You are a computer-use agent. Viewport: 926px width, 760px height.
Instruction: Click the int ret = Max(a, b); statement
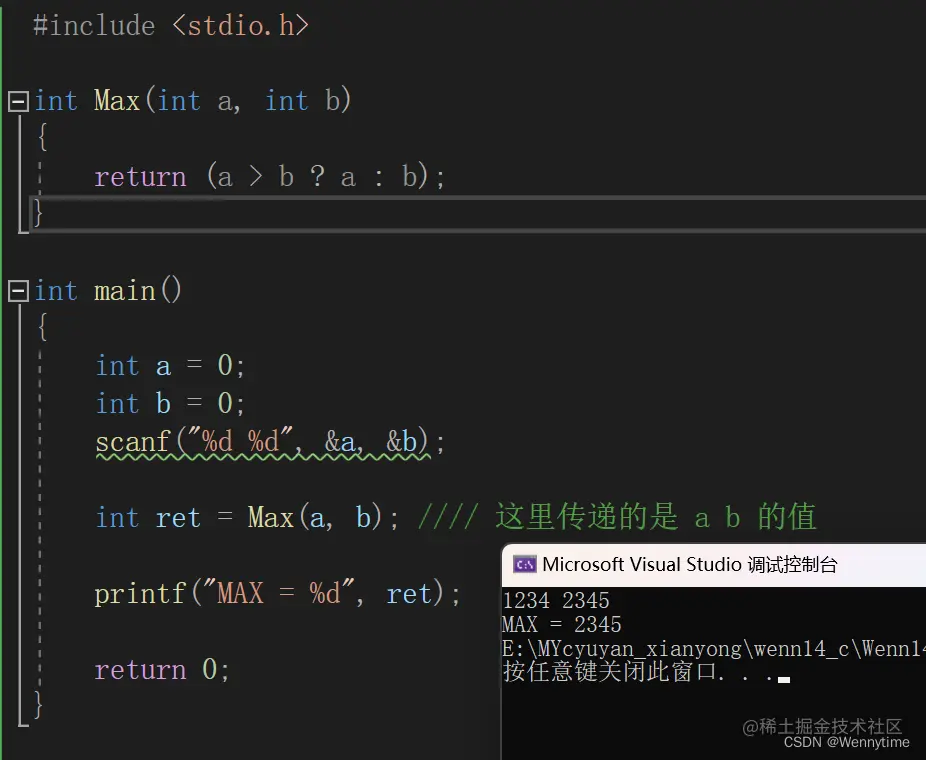pyautogui.click(x=247, y=517)
